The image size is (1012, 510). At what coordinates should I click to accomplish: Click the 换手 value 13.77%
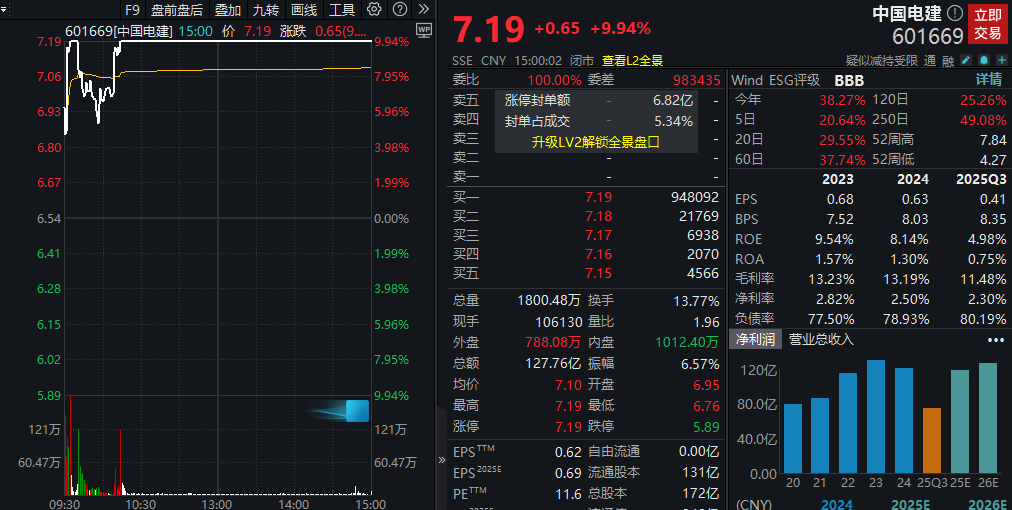[696, 301]
